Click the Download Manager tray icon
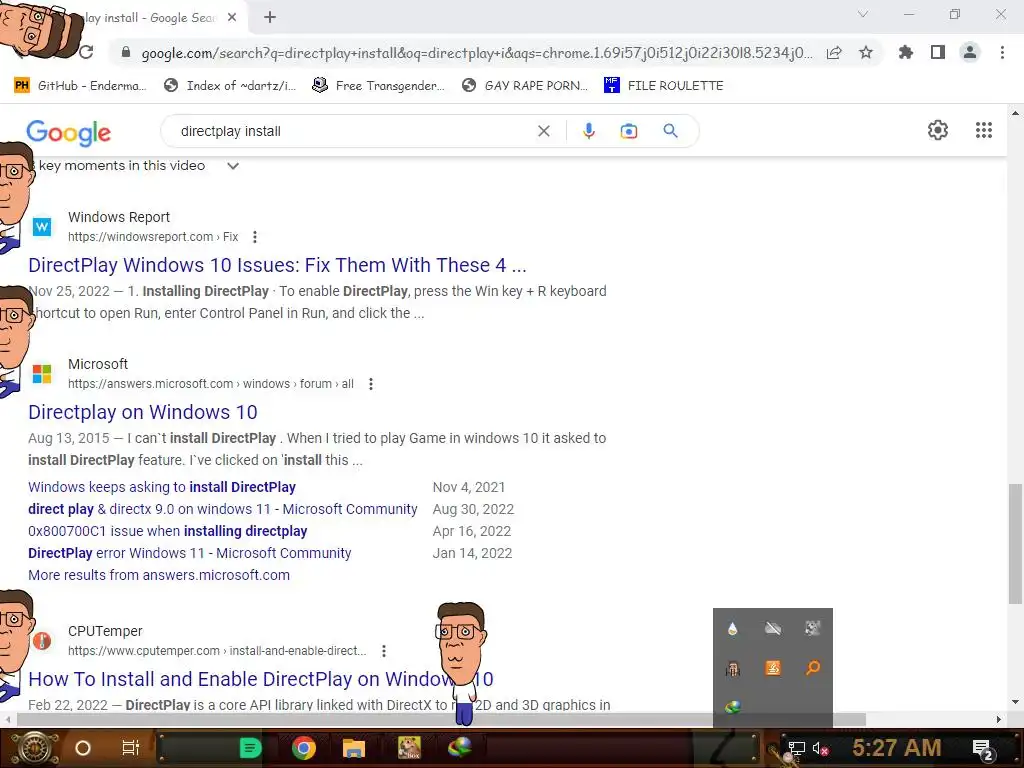1024x768 pixels. pos(732,707)
